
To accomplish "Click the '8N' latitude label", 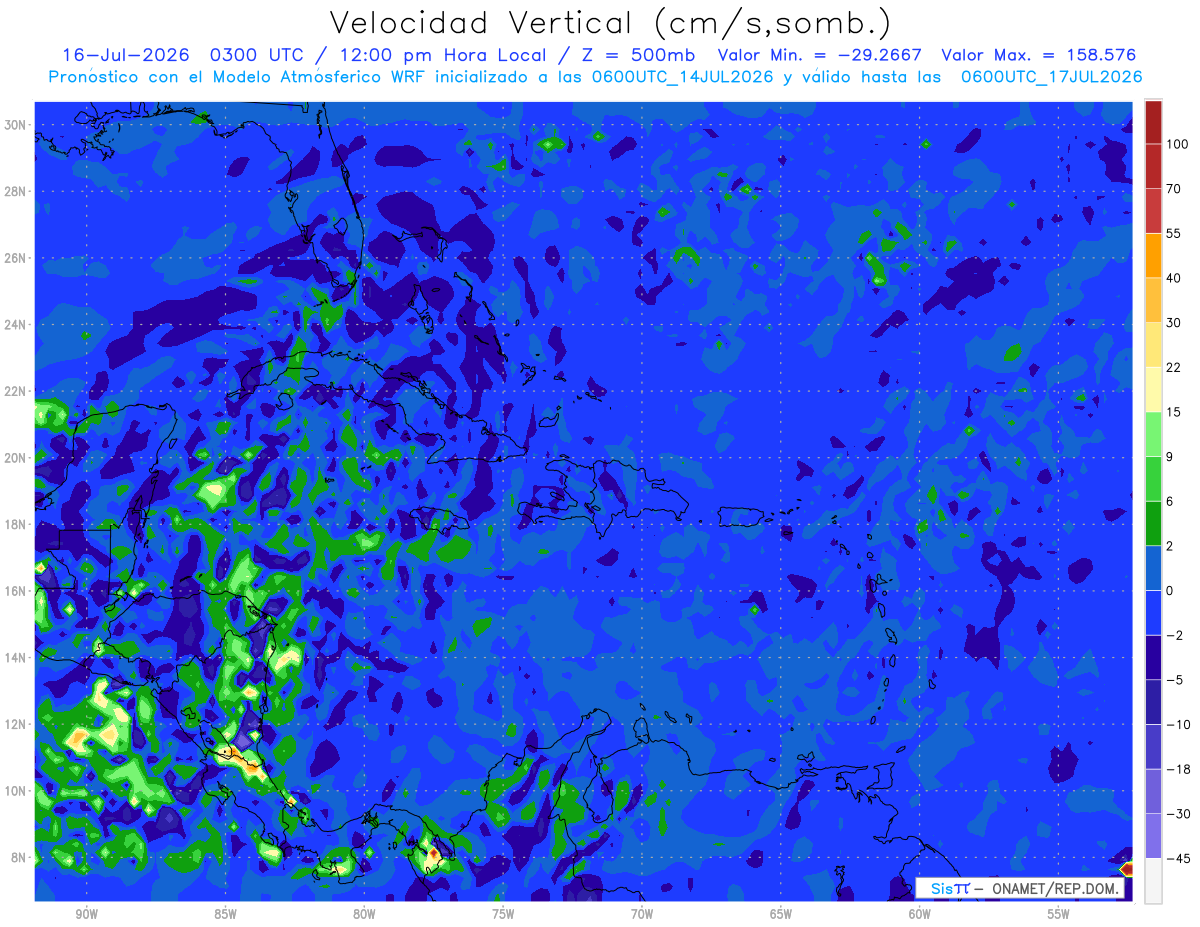I will [21, 857].
